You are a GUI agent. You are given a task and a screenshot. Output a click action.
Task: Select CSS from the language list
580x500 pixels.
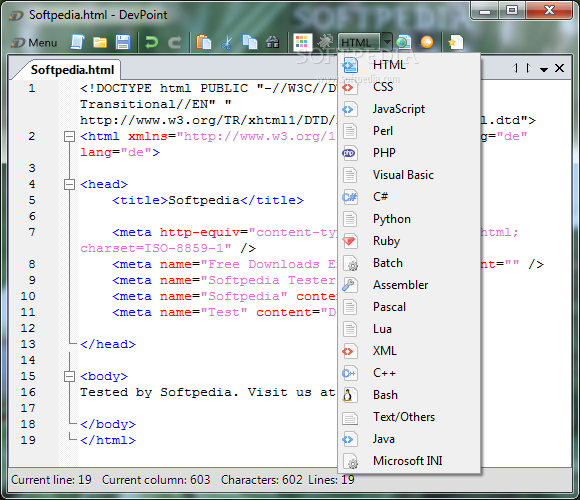[x=409, y=87]
